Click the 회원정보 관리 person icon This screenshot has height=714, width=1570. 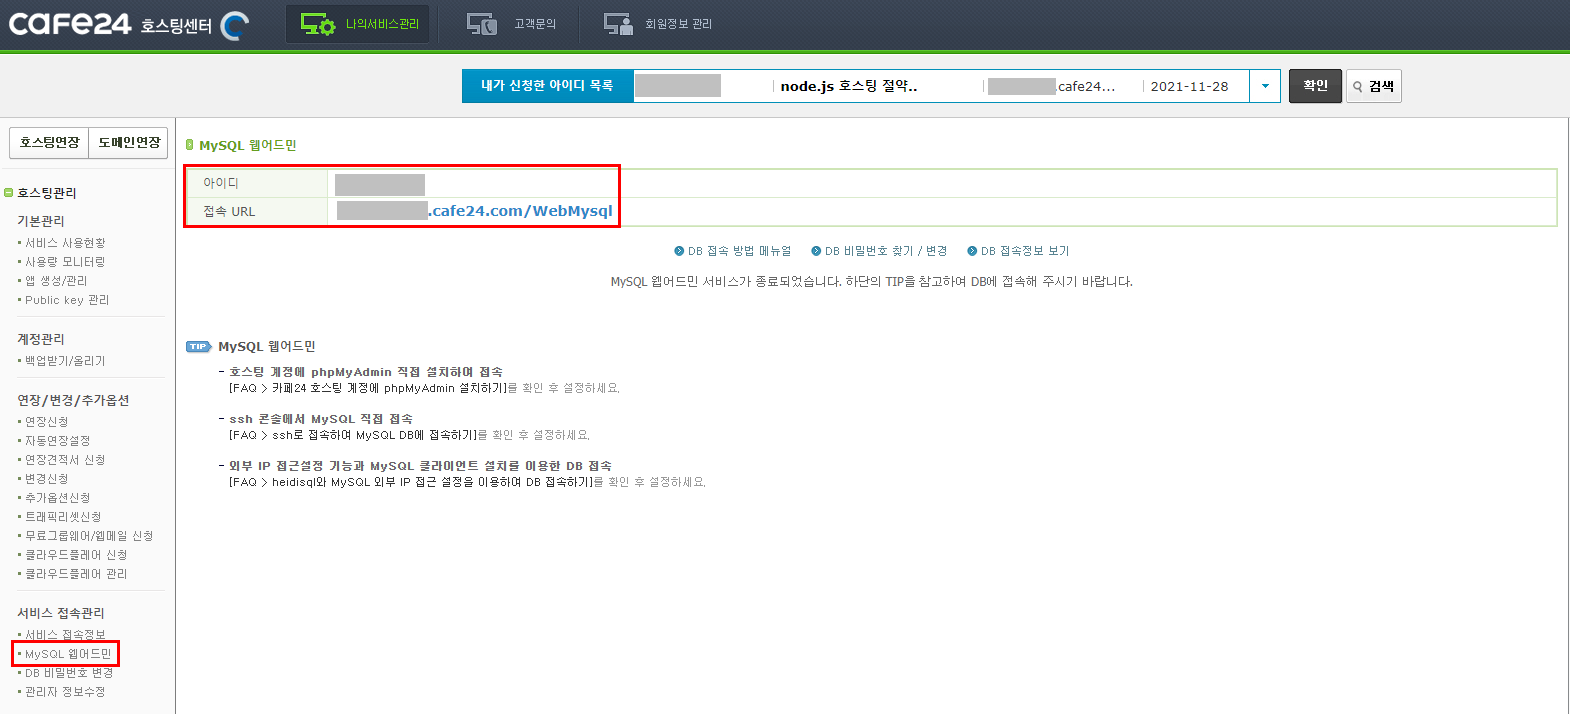pyautogui.click(x=618, y=24)
